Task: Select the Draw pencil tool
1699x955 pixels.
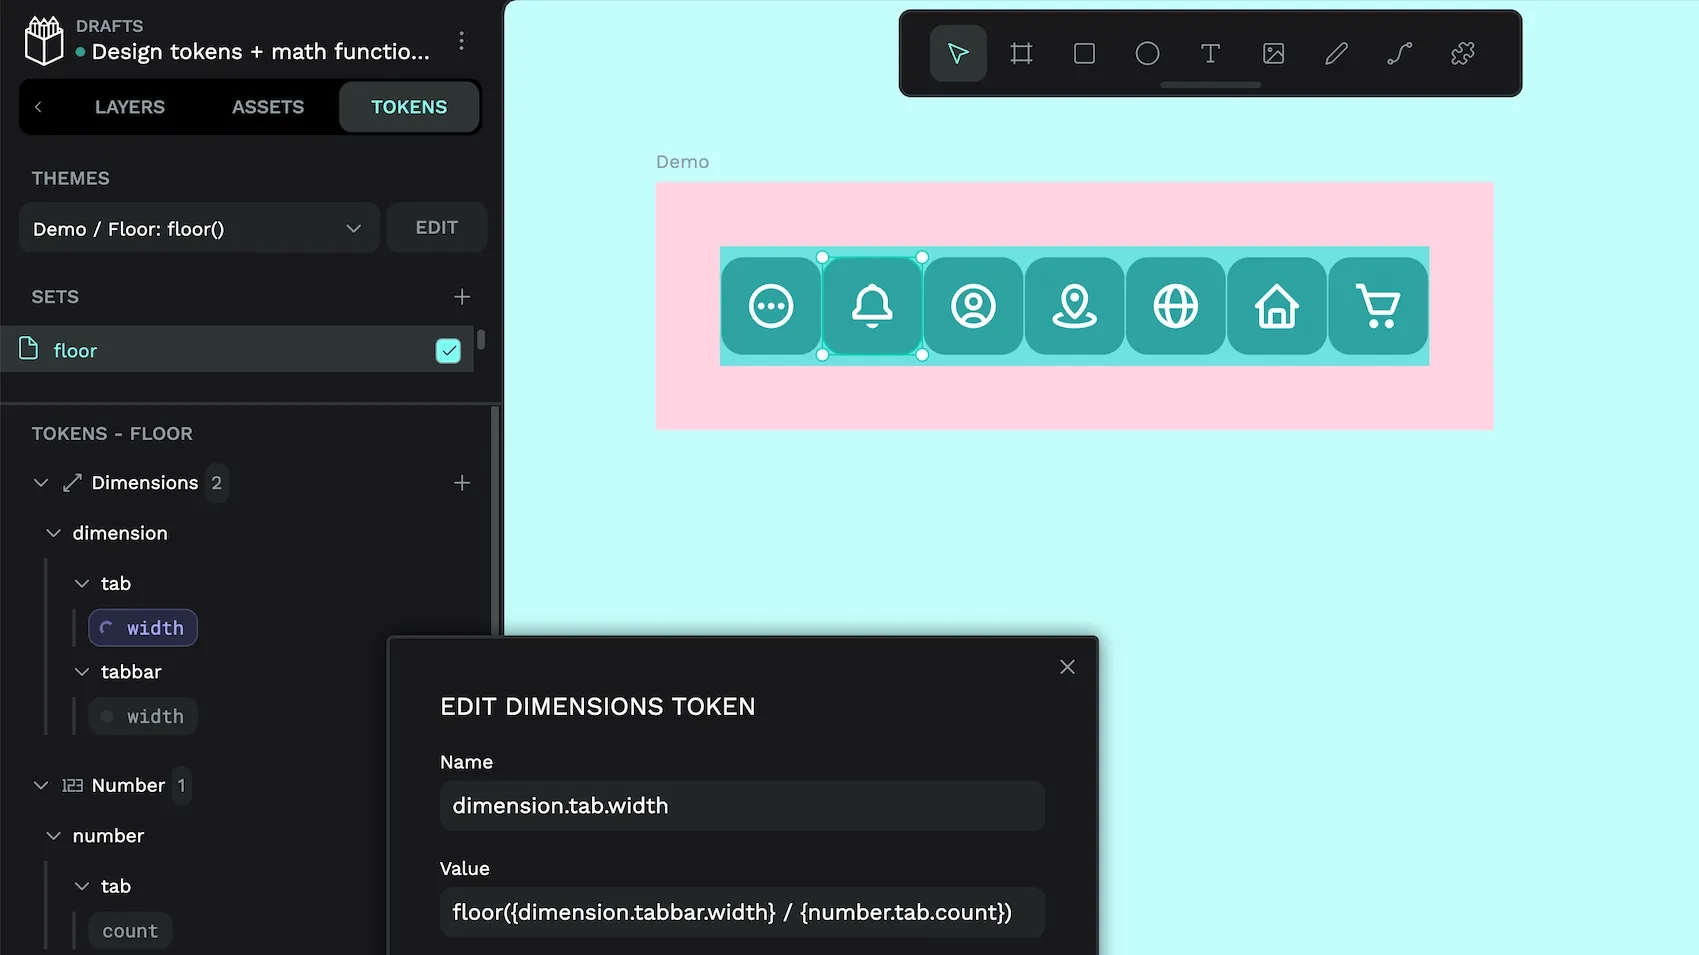Action: tap(1336, 53)
